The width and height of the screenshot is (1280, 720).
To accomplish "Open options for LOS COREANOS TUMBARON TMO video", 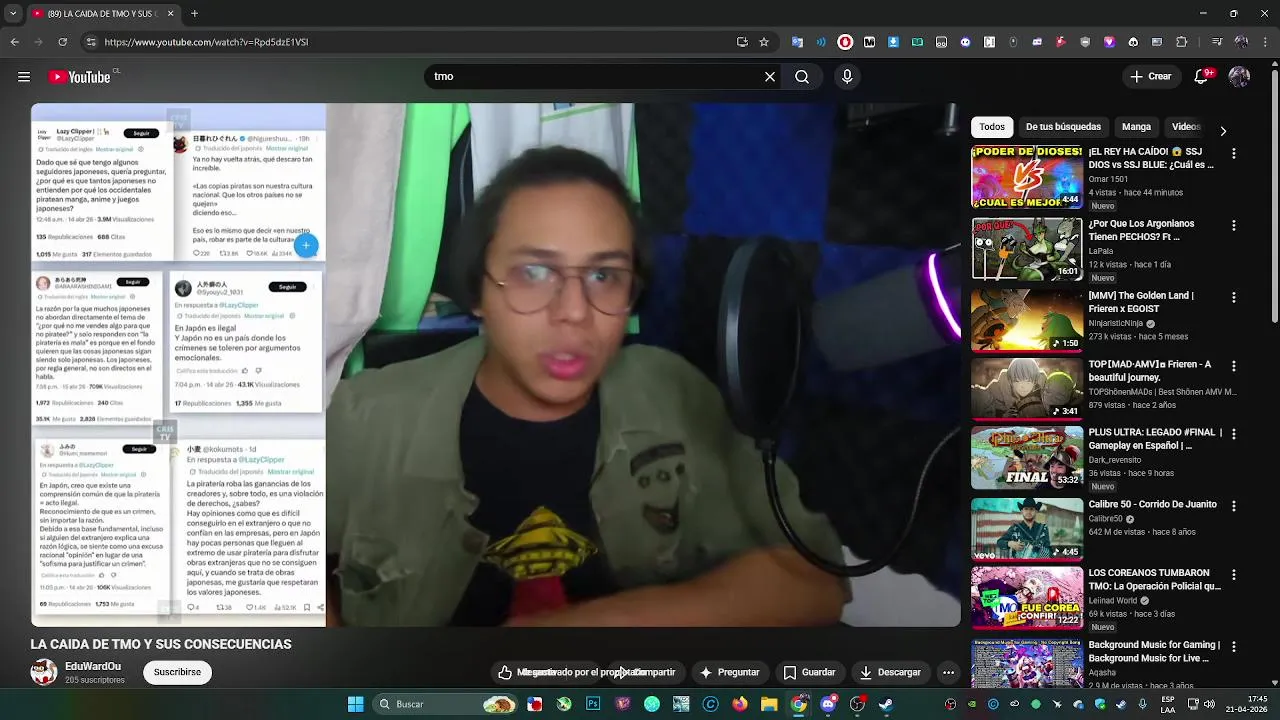I will click(1234, 575).
